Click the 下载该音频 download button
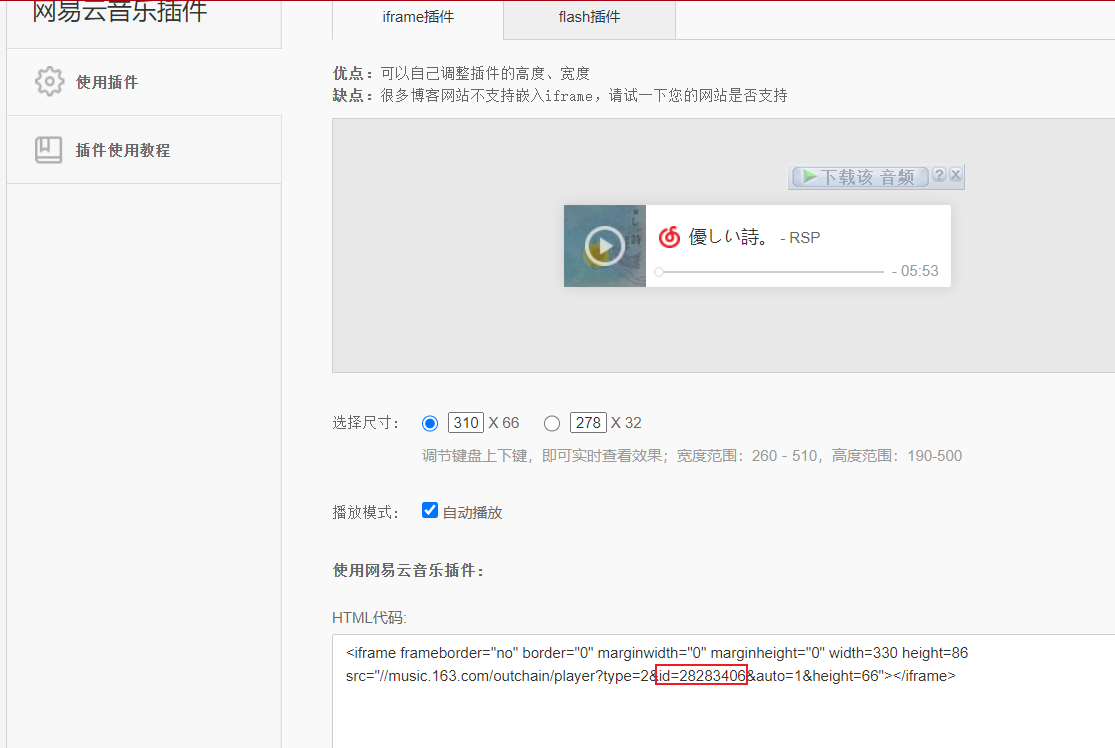Viewport: 1115px width, 748px height. click(x=860, y=177)
